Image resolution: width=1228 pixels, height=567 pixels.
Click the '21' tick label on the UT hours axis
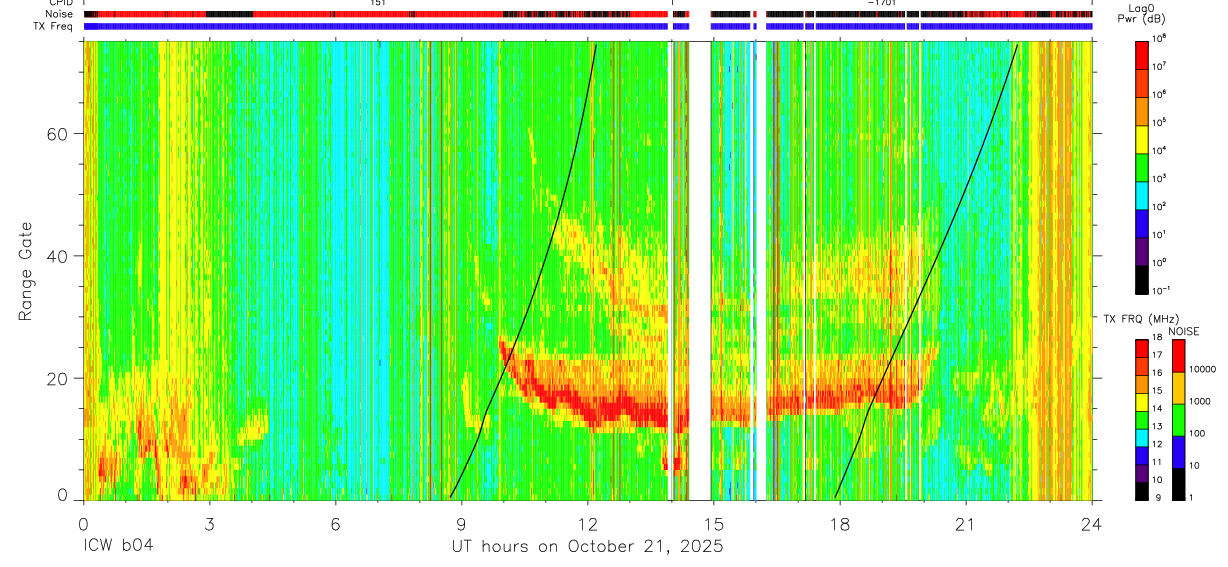[965, 522]
